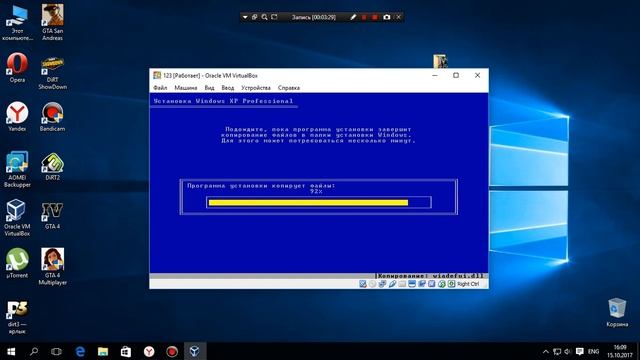
Task: Switch to VirtualBox on the taskbar
Action: [x=195, y=351]
